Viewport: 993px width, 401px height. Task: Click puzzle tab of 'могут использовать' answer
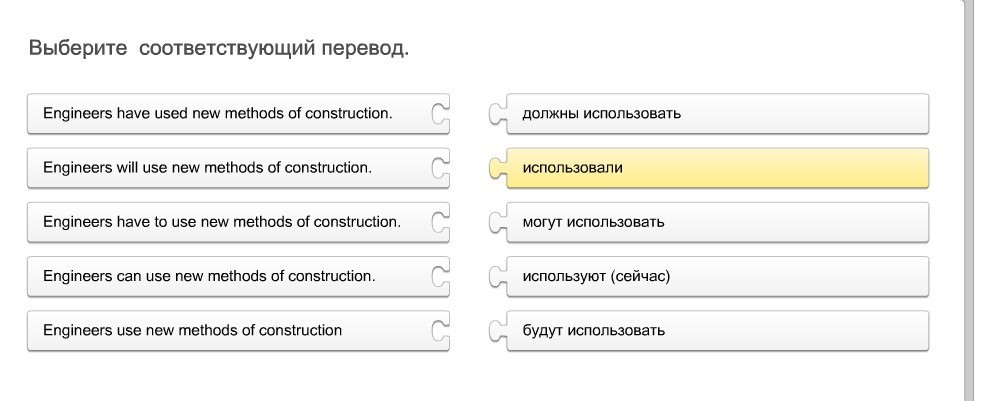497,222
